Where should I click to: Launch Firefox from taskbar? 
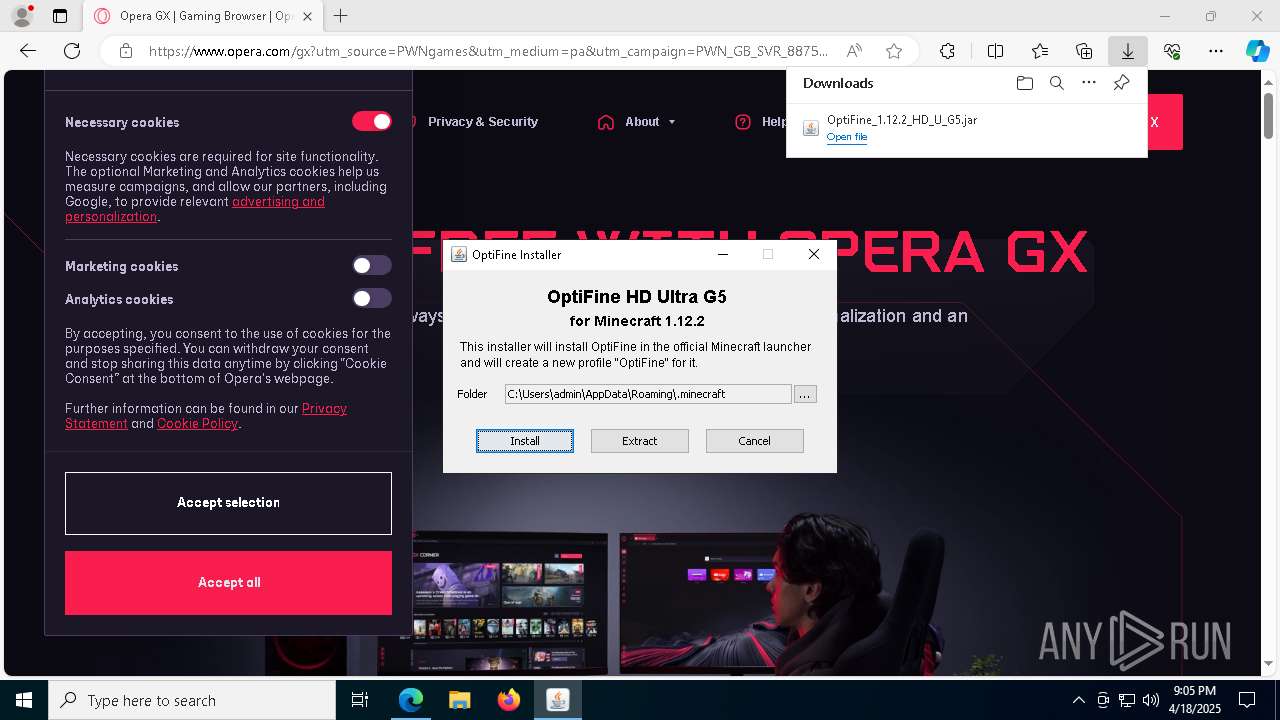pyautogui.click(x=509, y=700)
